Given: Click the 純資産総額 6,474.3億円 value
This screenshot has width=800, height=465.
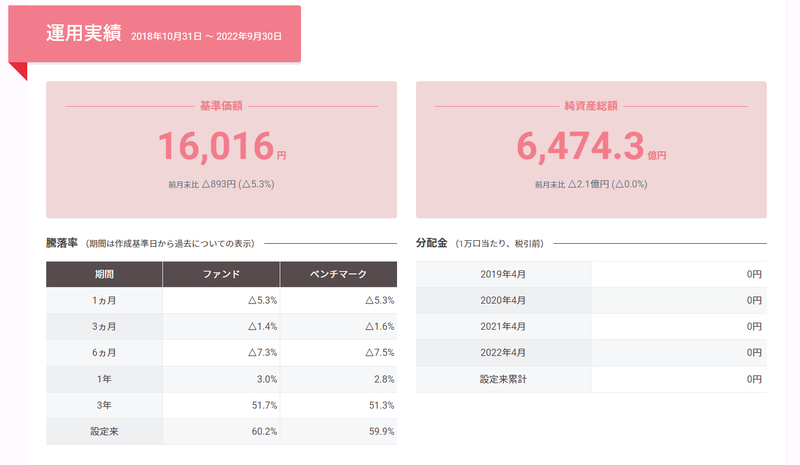Looking at the screenshot, I should pos(591,146).
